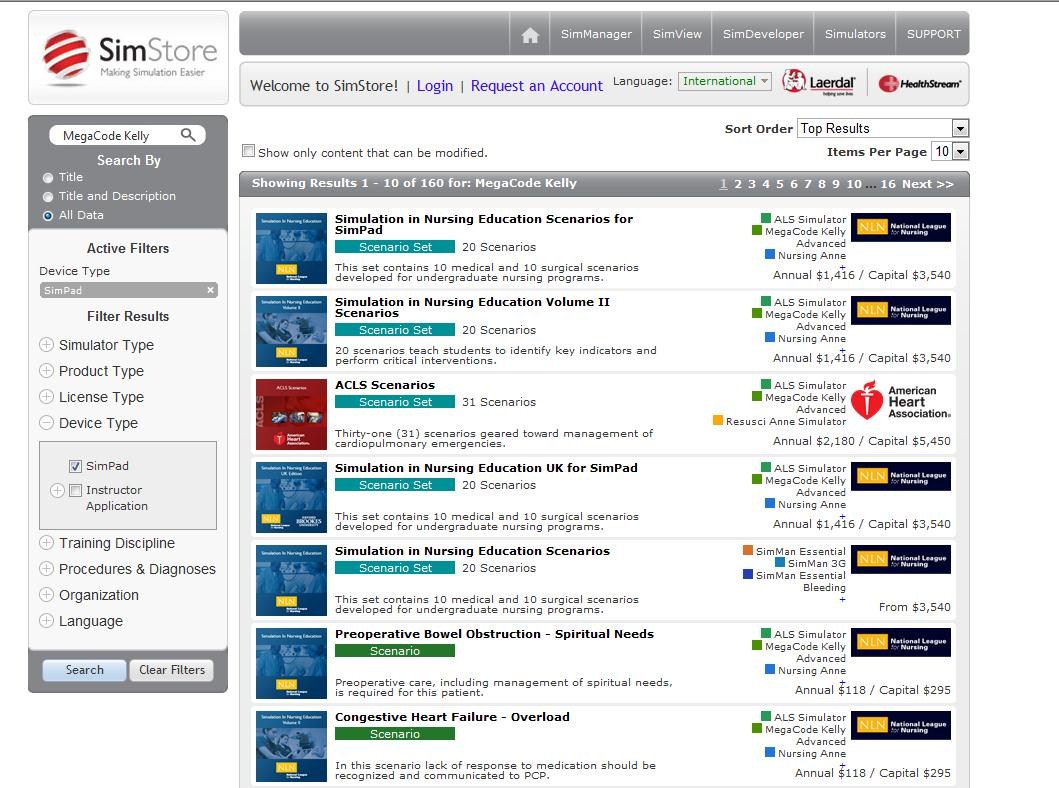Click the 31 Scenarios text
The height and width of the screenshot is (788, 1059).
pyautogui.click(x=499, y=402)
